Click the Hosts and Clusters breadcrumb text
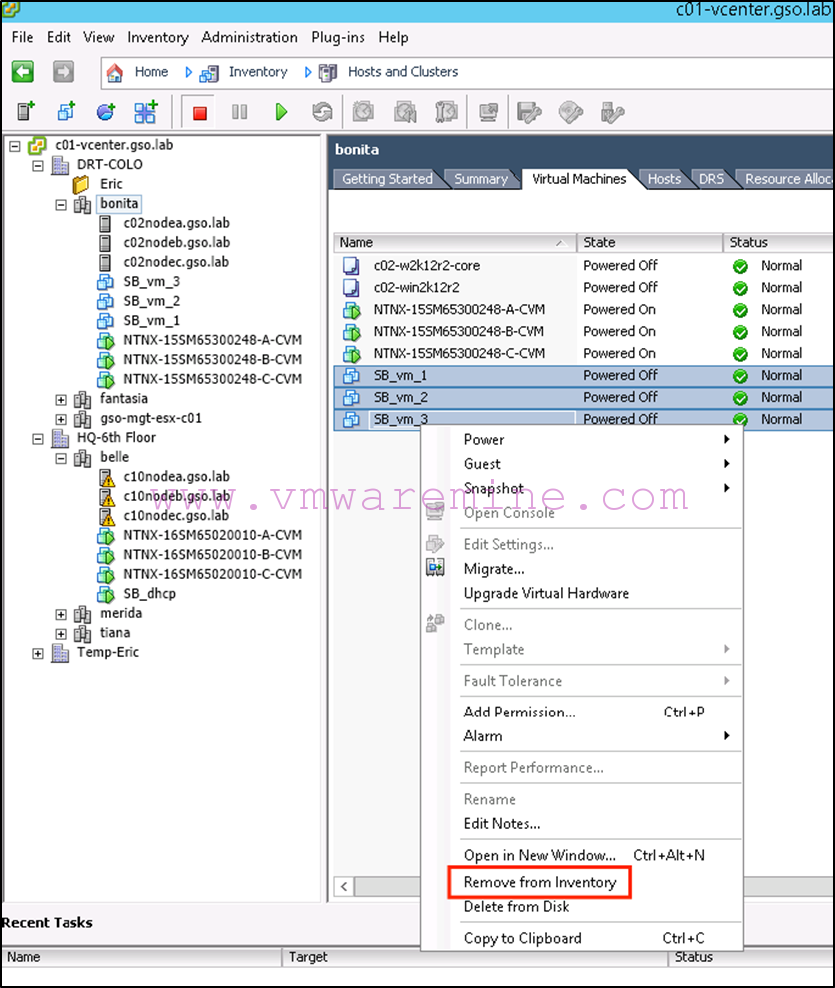The width and height of the screenshot is (835, 988). (x=403, y=72)
